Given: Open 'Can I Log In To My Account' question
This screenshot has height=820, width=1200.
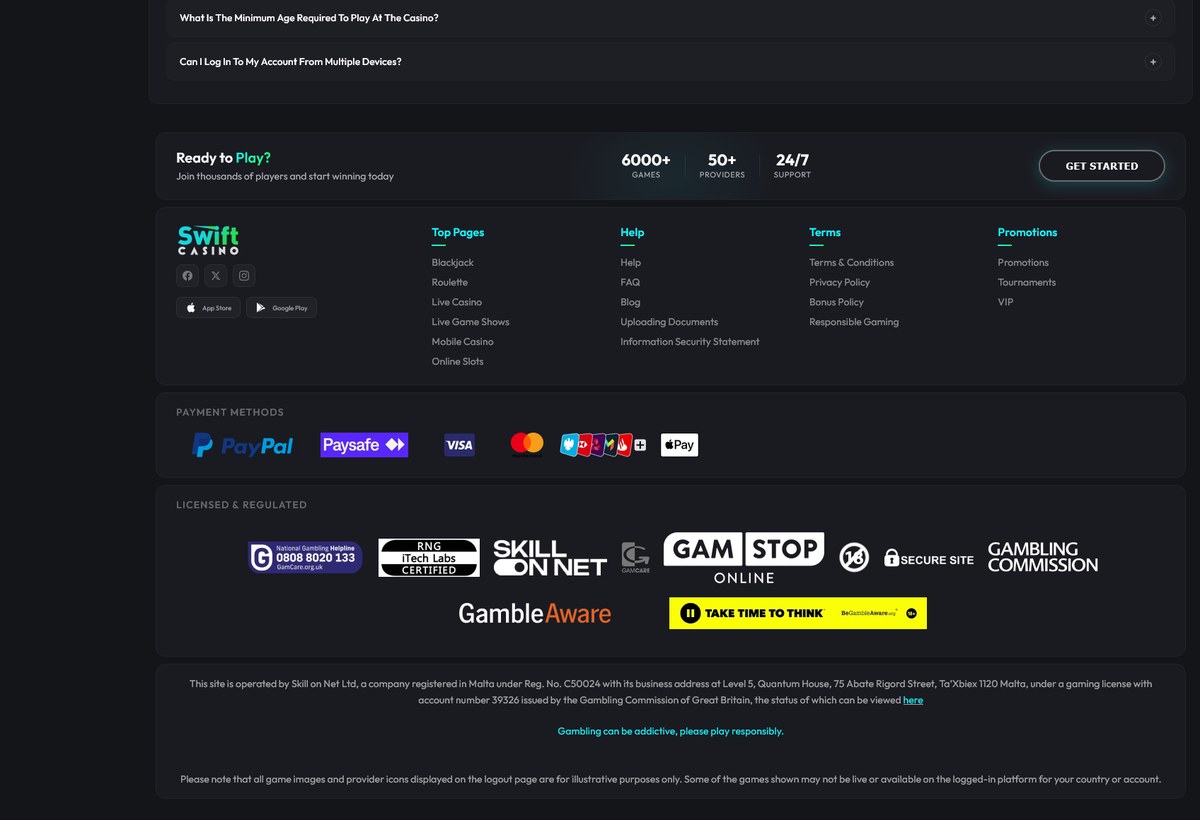Looking at the screenshot, I should 291,62.
